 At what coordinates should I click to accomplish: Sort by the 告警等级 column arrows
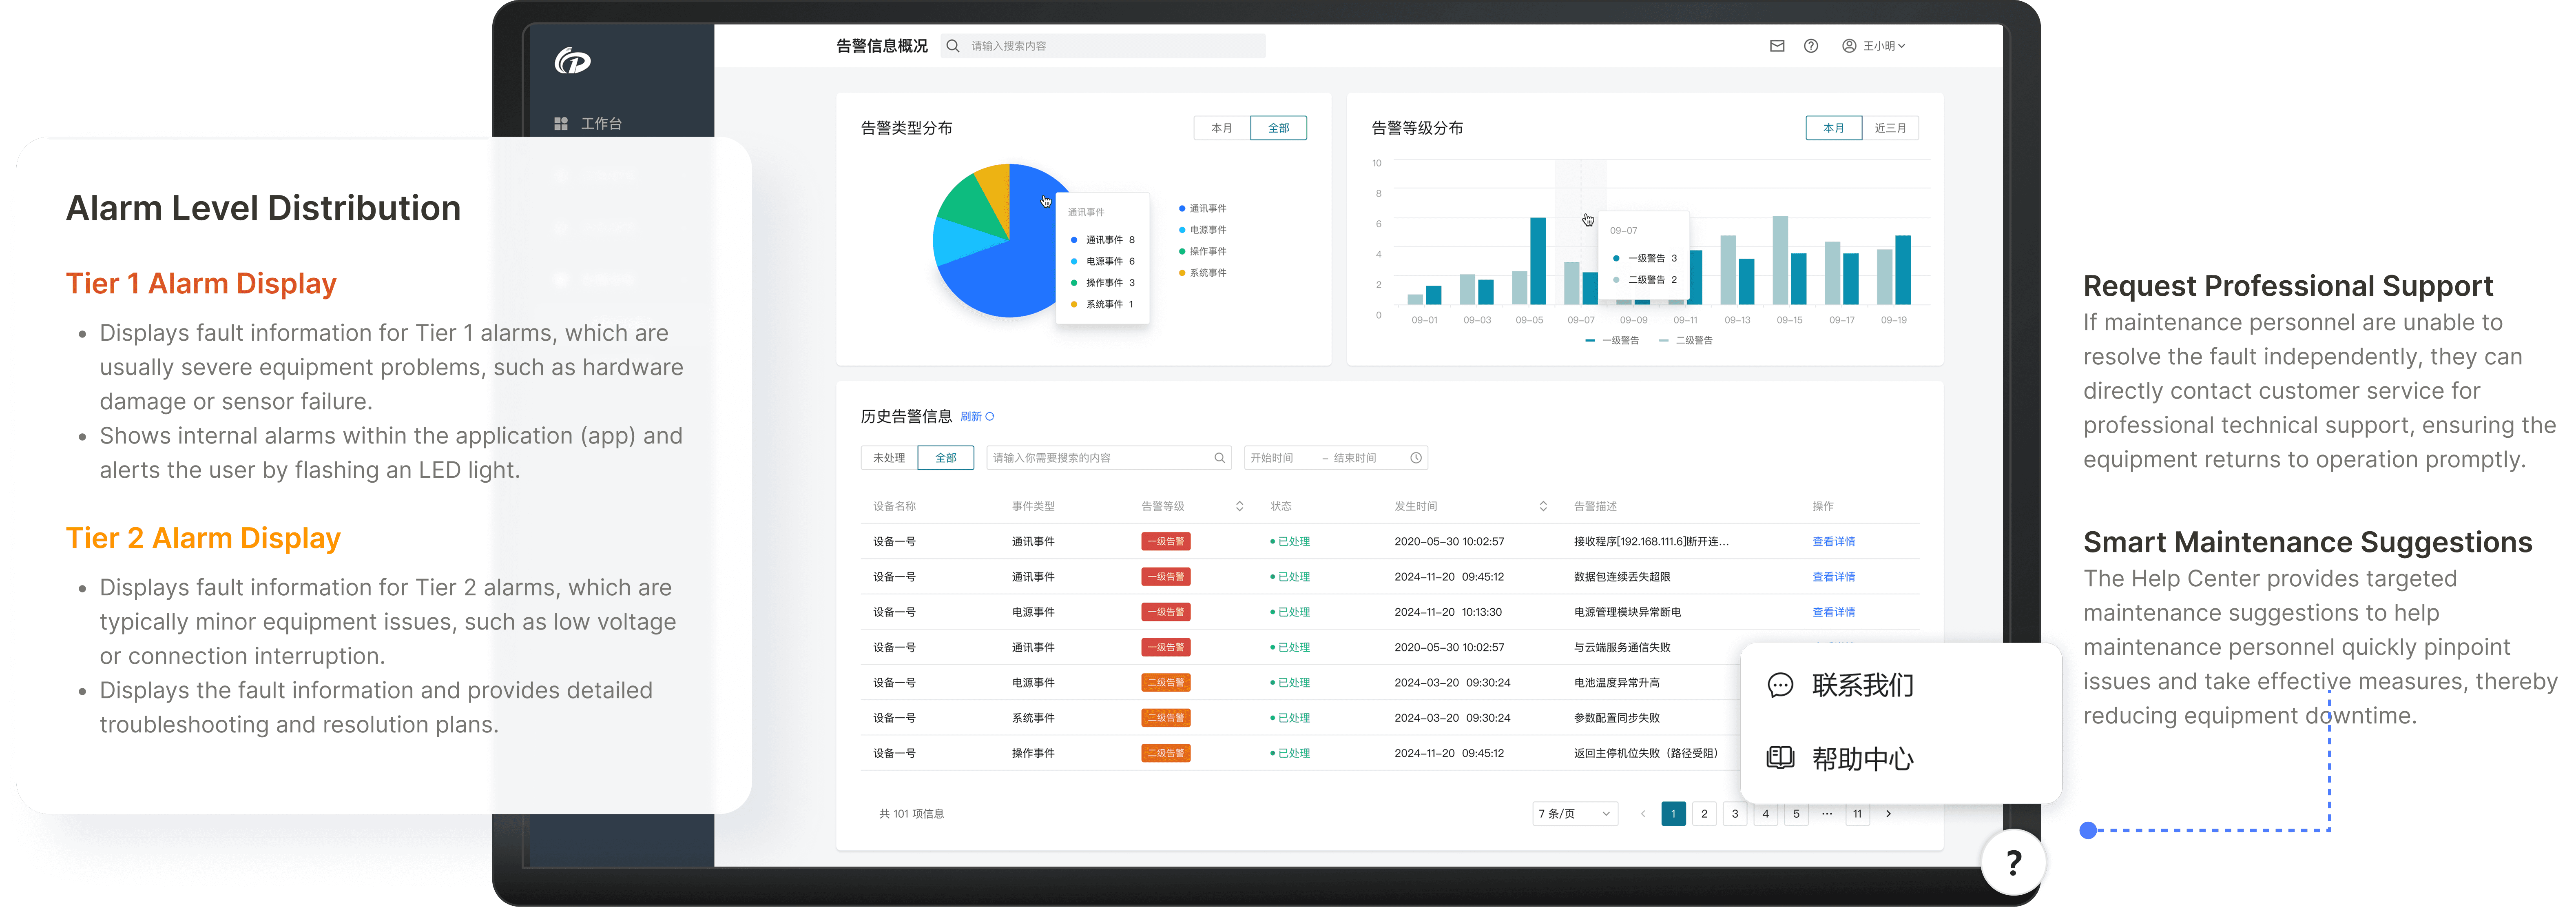(x=1239, y=506)
